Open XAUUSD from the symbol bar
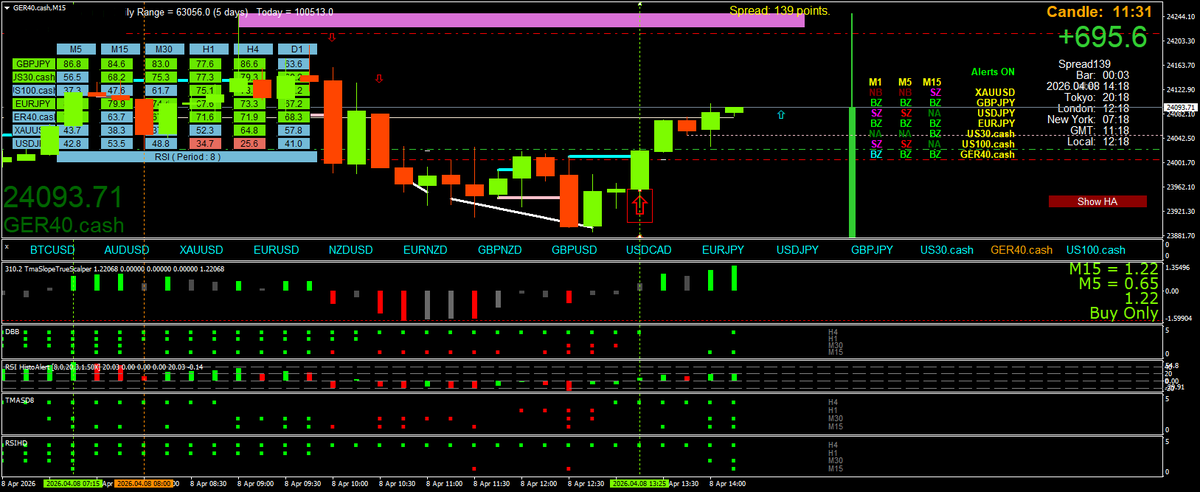 pos(202,250)
